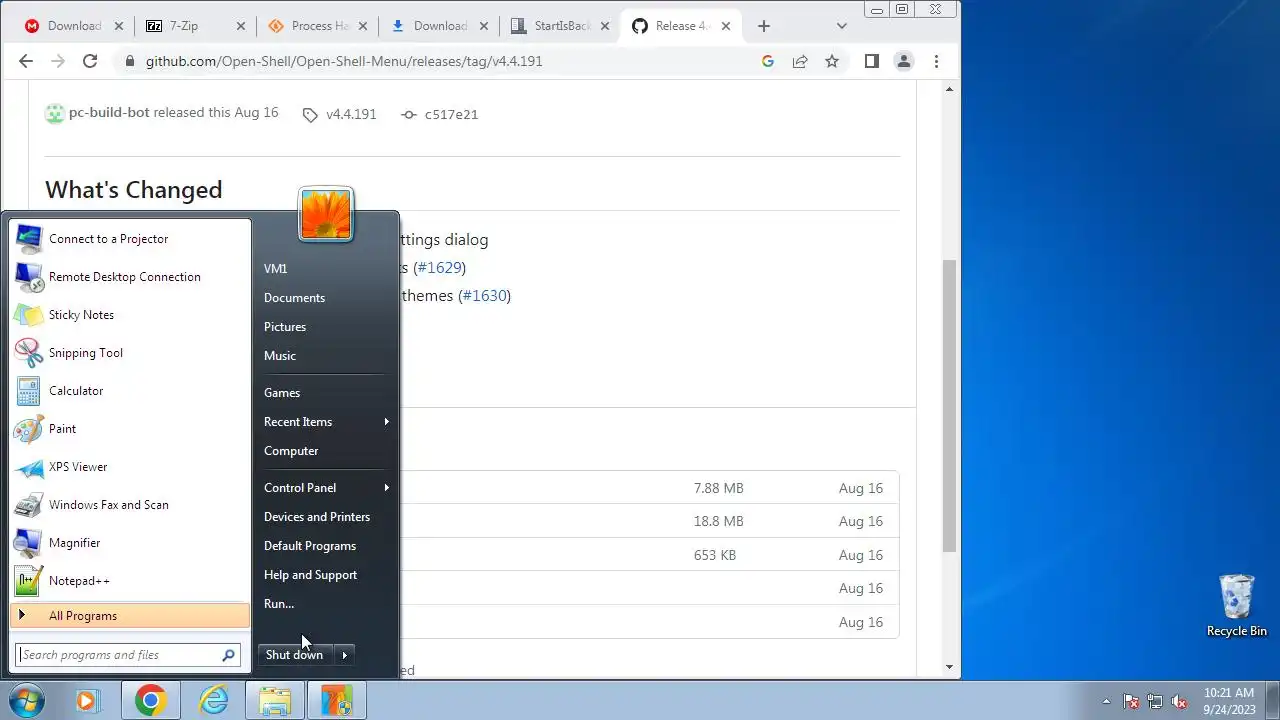
Task: Switch to the StartIsBack tab
Action: 560,26
